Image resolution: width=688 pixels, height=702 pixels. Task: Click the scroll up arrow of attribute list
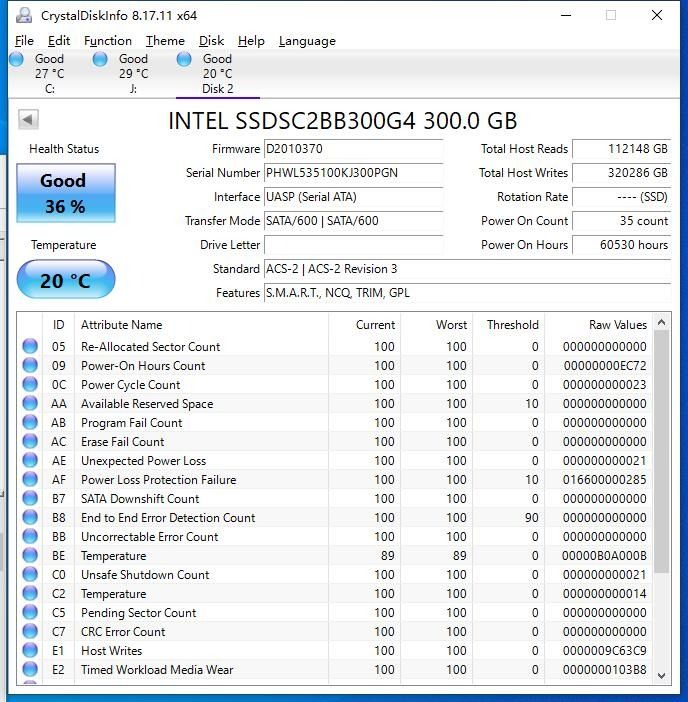click(x=662, y=322)
